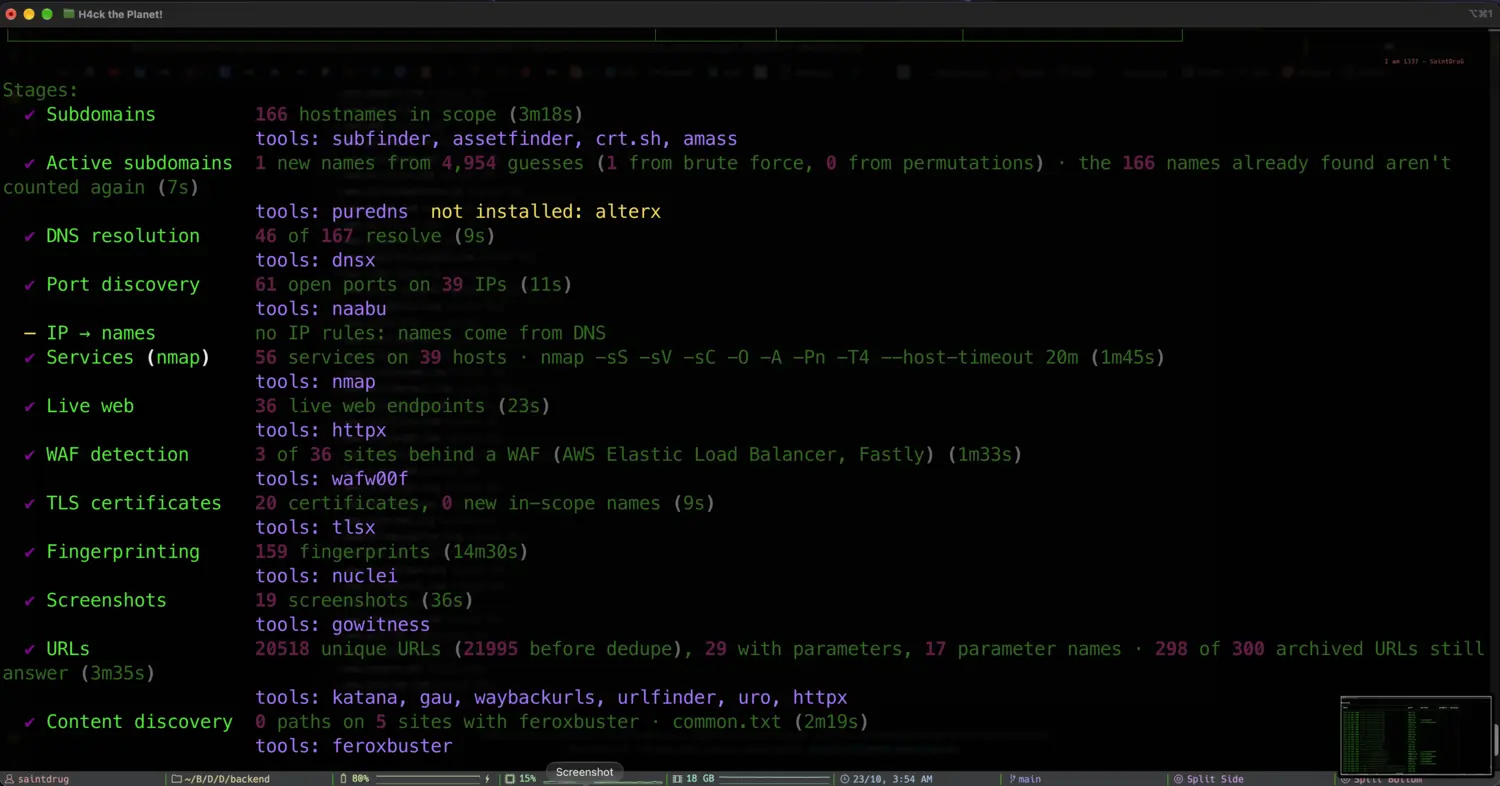Click the vertical scrollbar on the right edge

coord(1496,740)
